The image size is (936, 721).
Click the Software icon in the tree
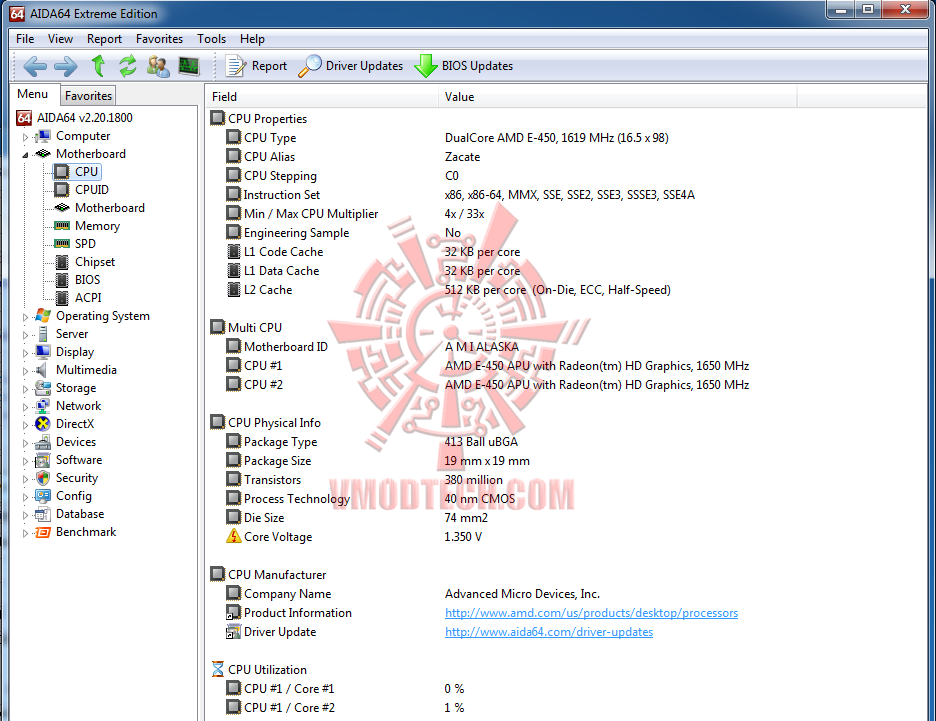[42, 460]
